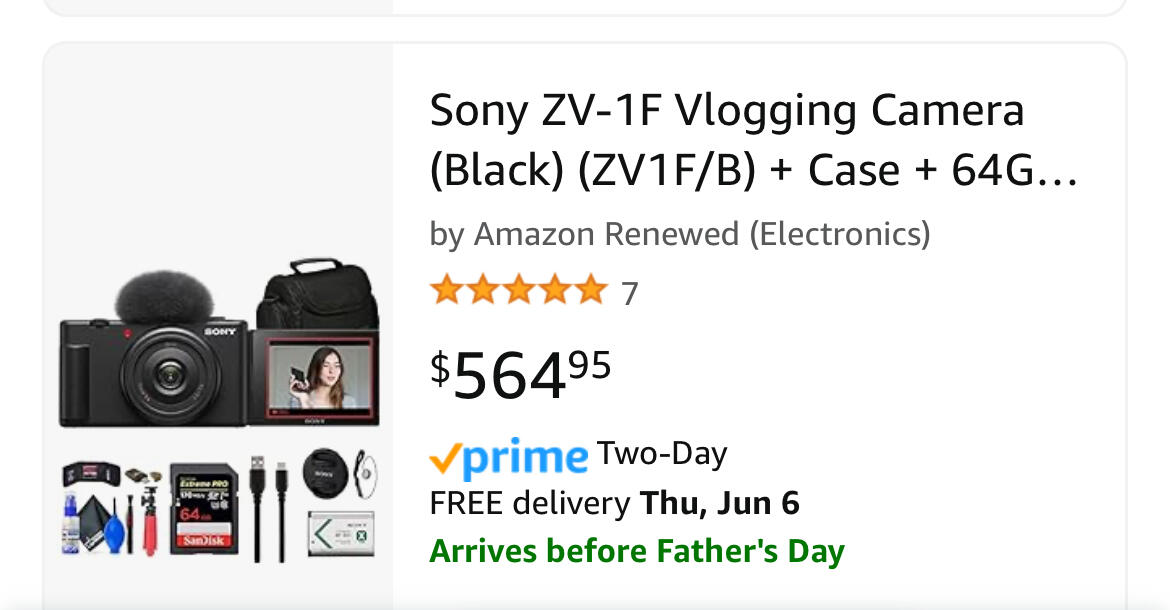Click the blue air blower cleaning kit
This screenshot has height=610, width=1170.
point(114,527)
